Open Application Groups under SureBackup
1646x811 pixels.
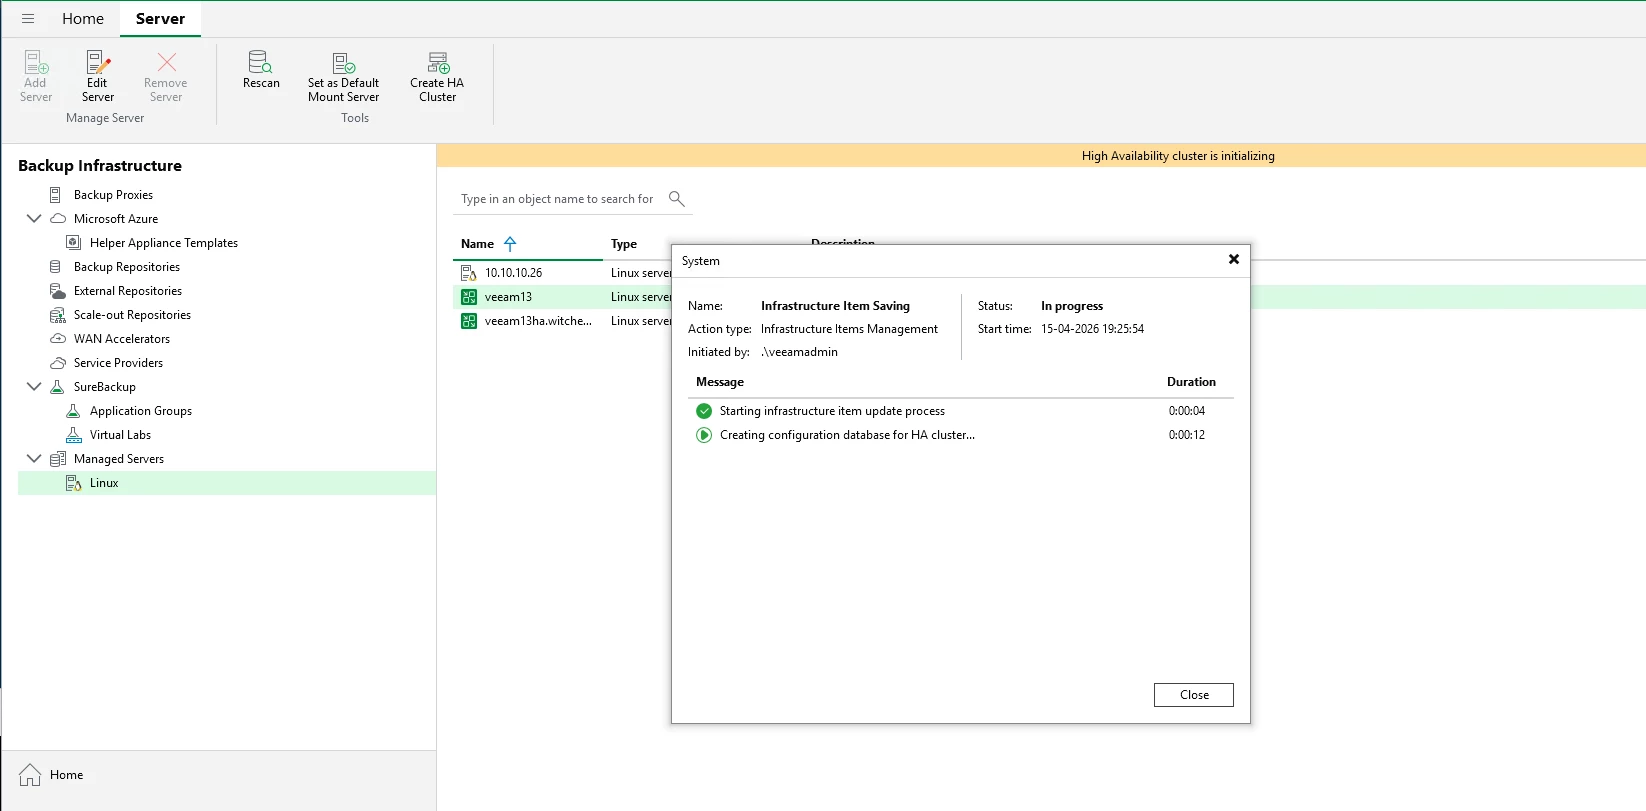coord(141,411)
